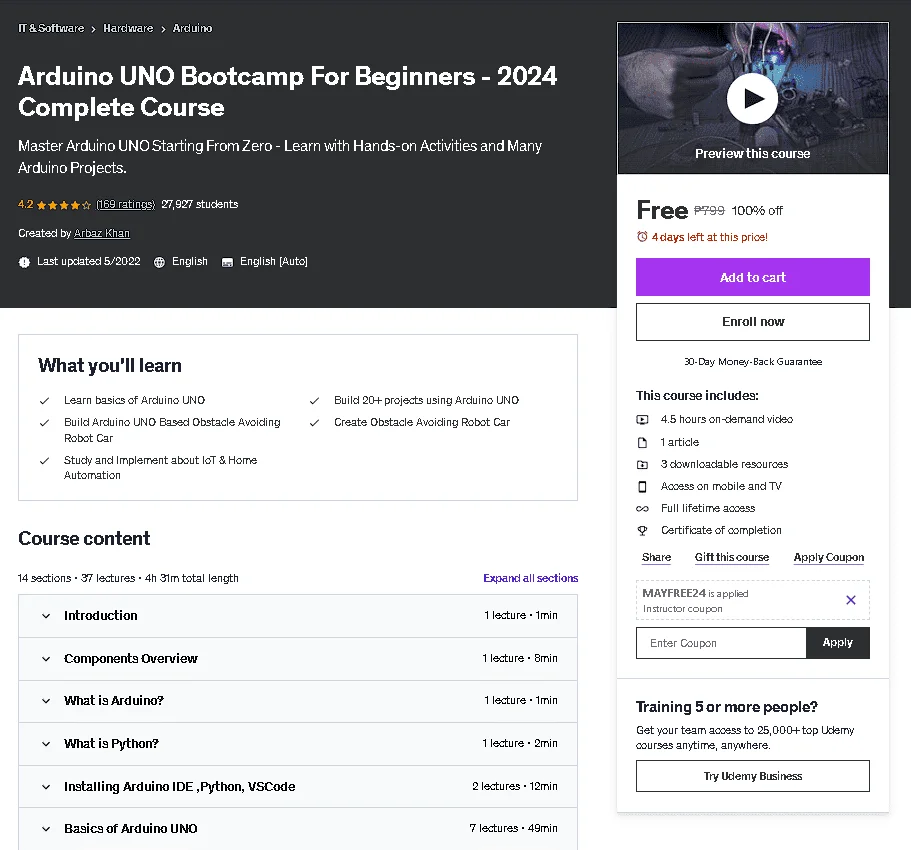Click Gift this course
Viewport: 911px width, 850px height.
click(732, 557)
